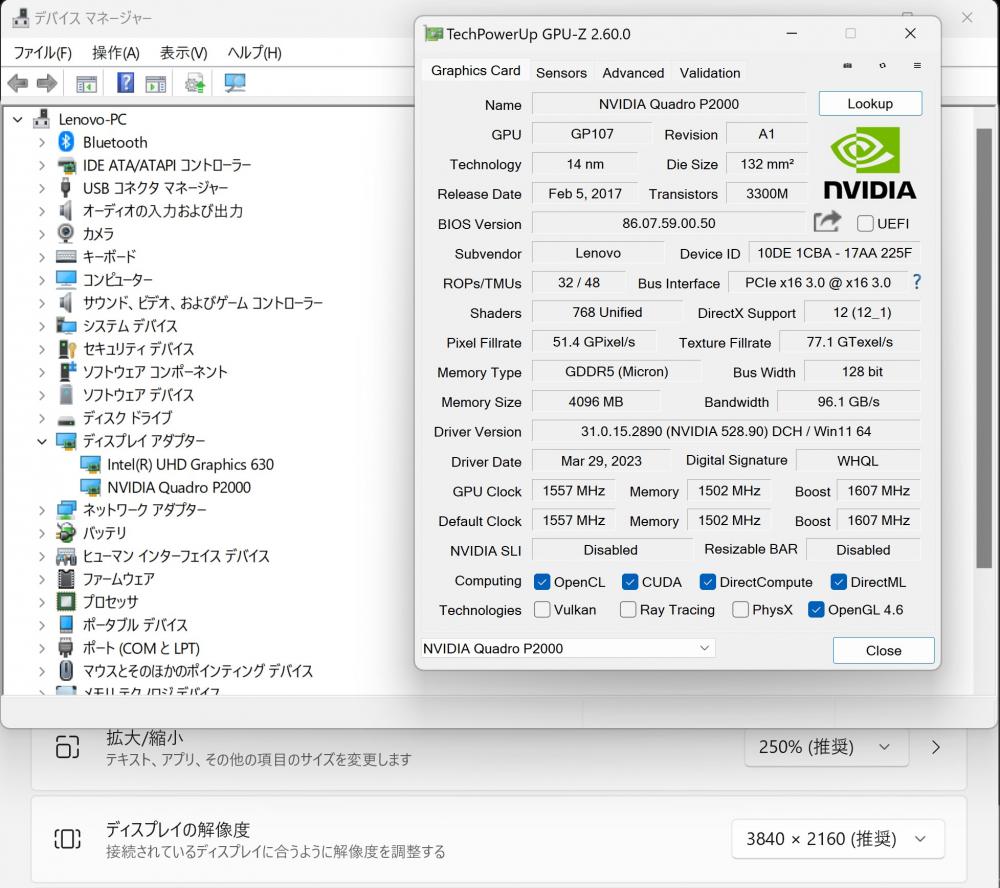Click the Close button in GPU-Z
Viewport: 1000px width, 888px height.
(x=883, y=650)
